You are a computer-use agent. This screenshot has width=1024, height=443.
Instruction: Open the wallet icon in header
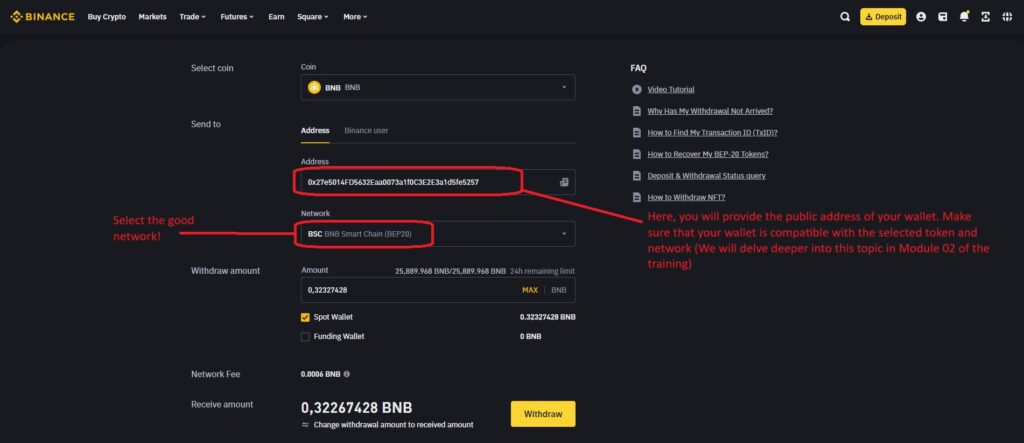(x=942, y=17)
